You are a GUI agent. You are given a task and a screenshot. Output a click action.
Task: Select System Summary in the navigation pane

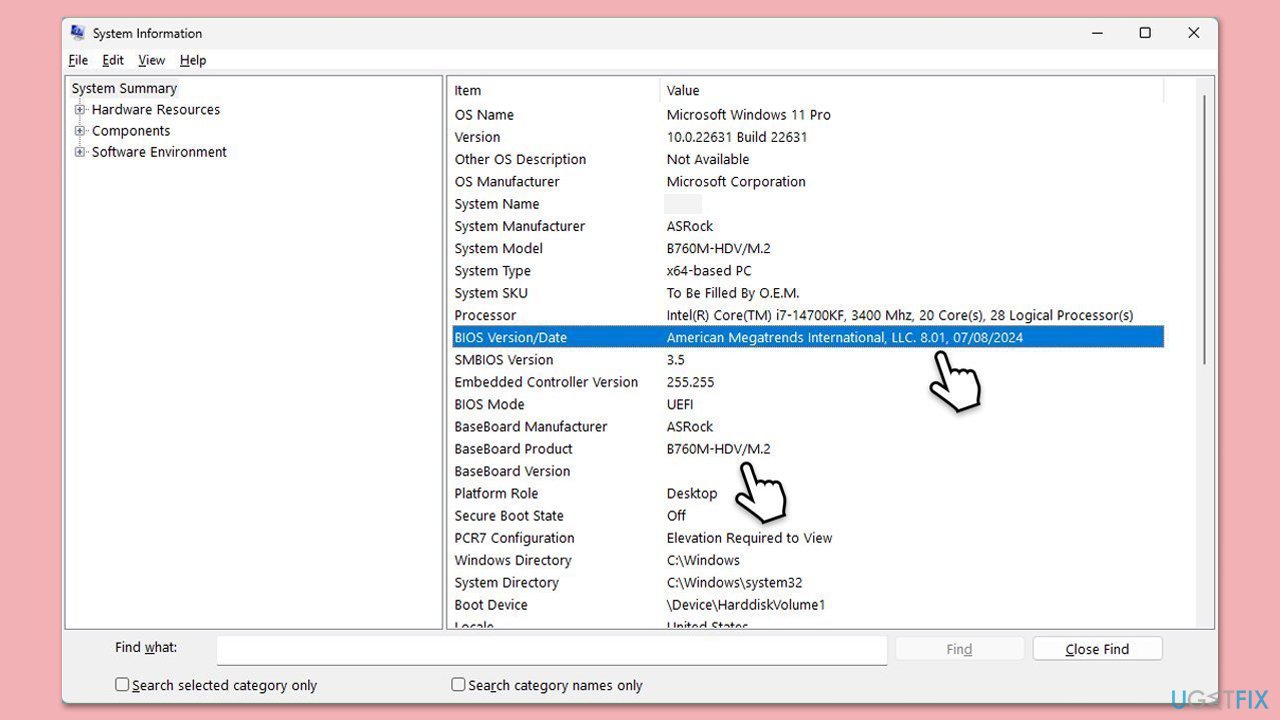tap(124, 88)
